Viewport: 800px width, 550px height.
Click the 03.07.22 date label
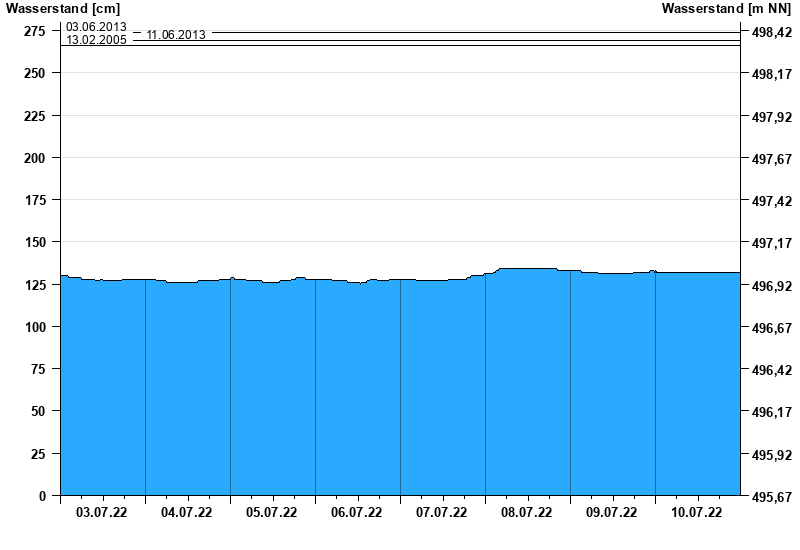pyautogui.click(x=102, y=513)
